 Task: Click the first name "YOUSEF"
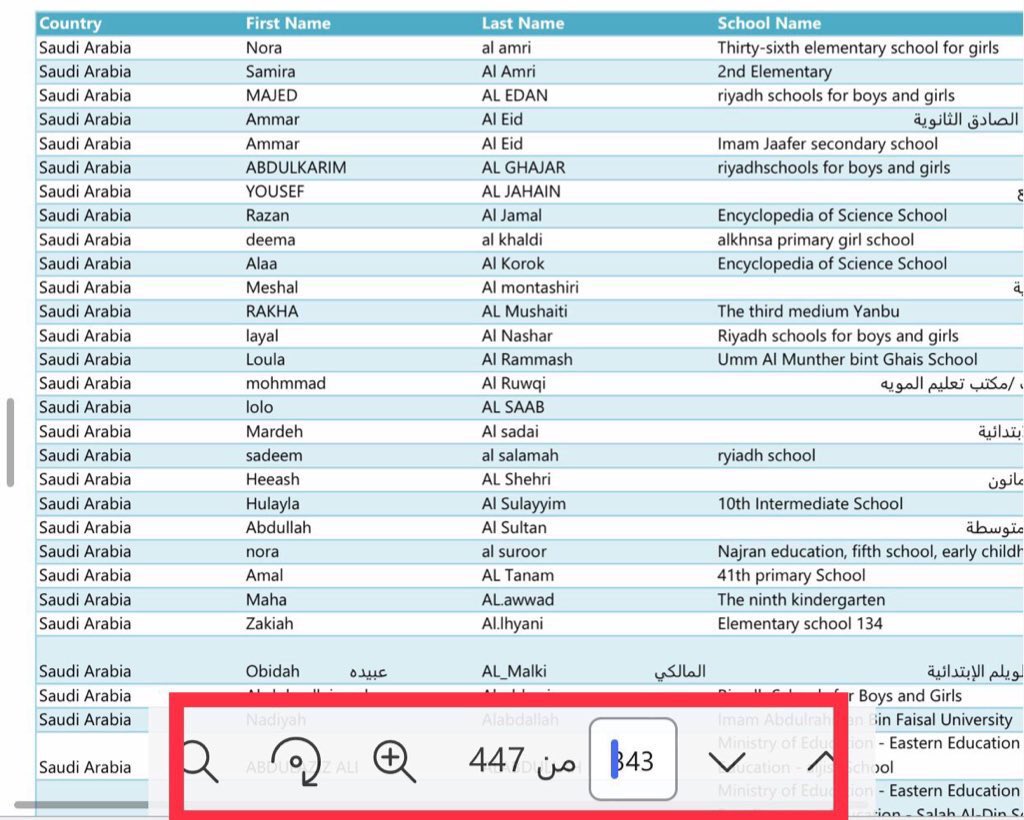275,191
